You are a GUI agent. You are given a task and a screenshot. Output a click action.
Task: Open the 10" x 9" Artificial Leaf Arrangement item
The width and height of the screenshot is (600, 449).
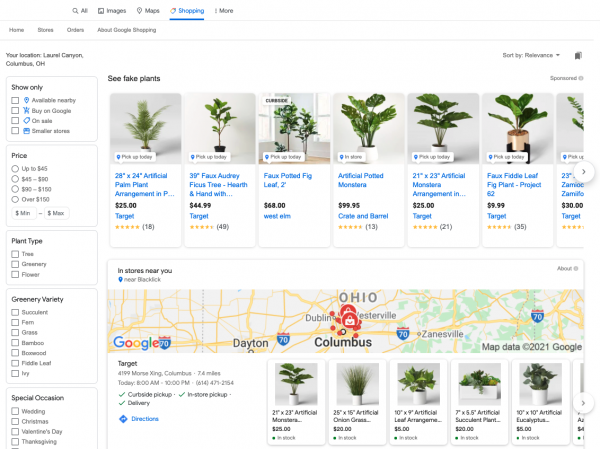(418, 402)
